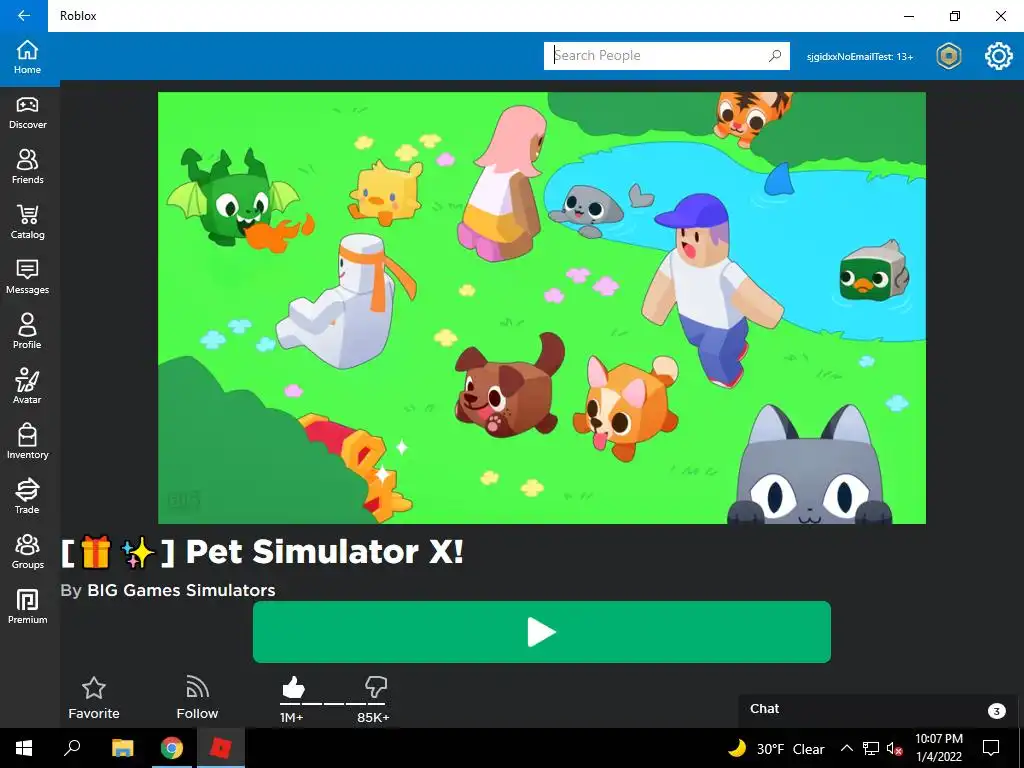Click the muted volume tray icon
The width and height of the screenshot is (1024, 768).
tap(895, 748)
